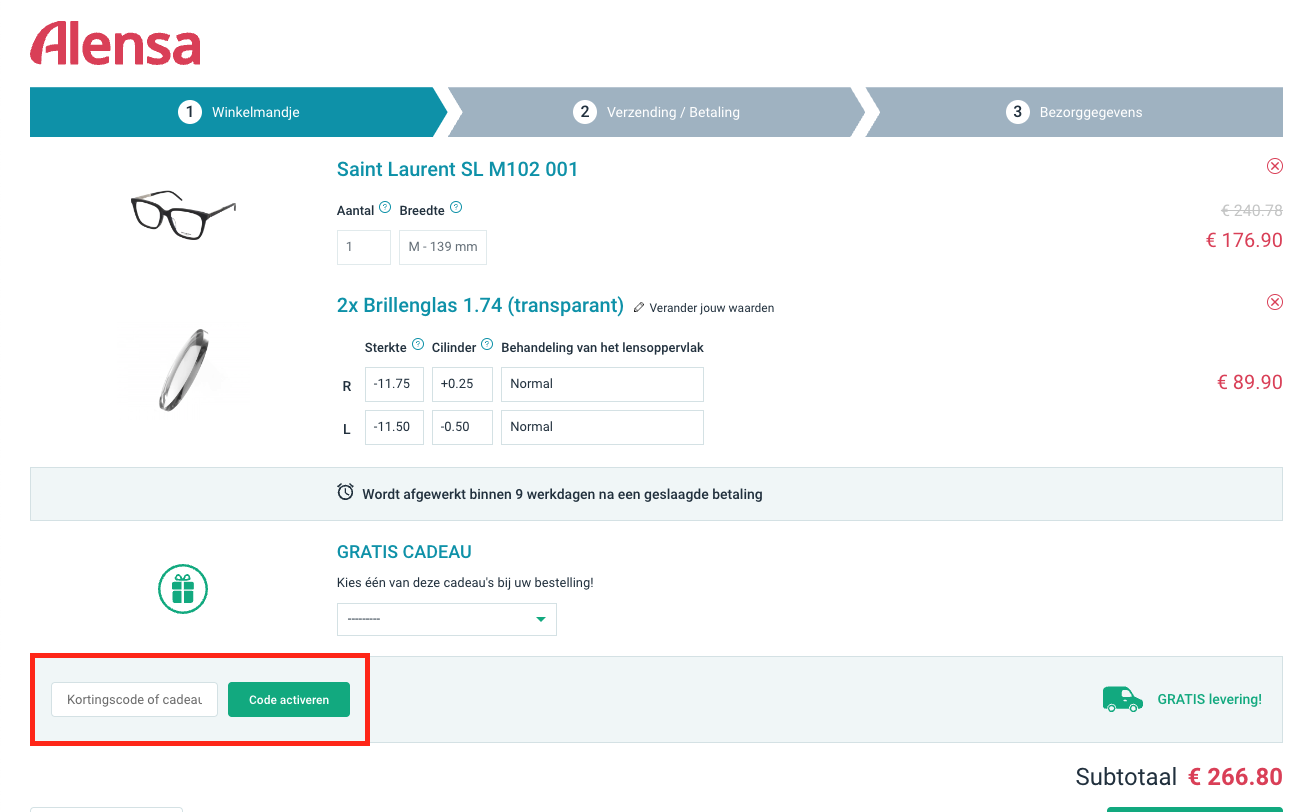Go to Winkelmandje step

(239, 112)
